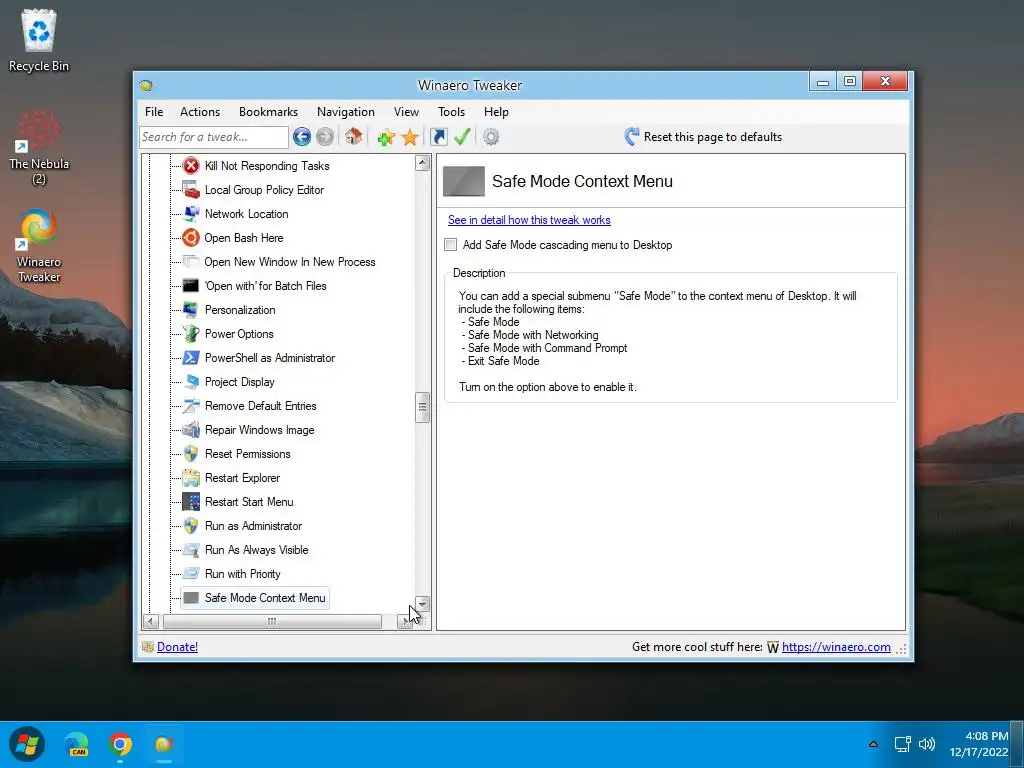Click the tree scrollbar down arrow
The height and width of the screenshot is (768, 1024).
point(423,604)
